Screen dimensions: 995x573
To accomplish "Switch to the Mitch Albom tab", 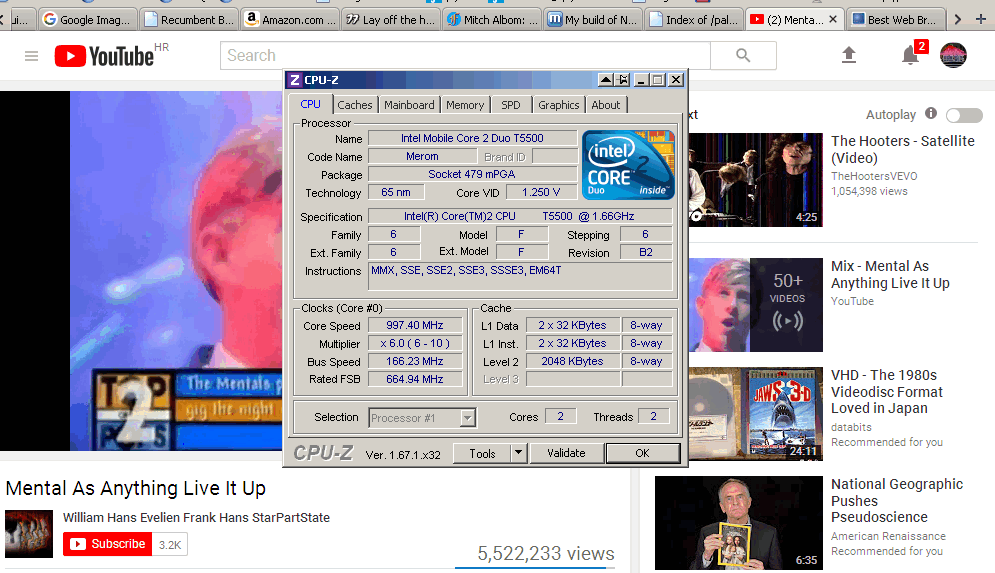I will [x=492, y=19].
